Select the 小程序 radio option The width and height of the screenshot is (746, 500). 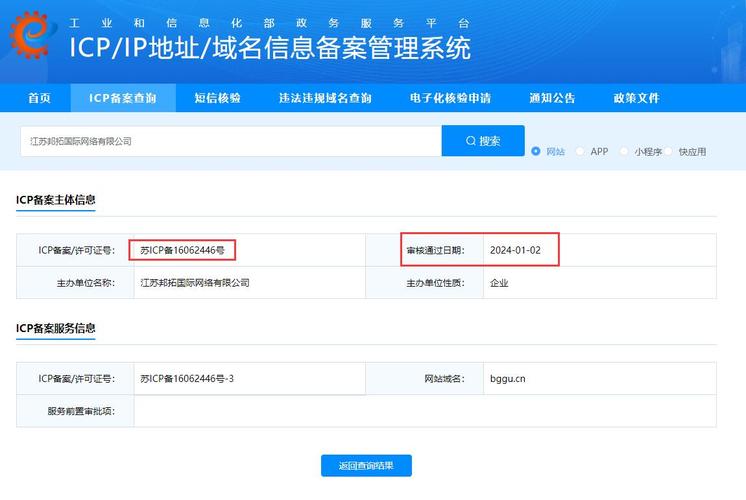click(x=624, y=151)
